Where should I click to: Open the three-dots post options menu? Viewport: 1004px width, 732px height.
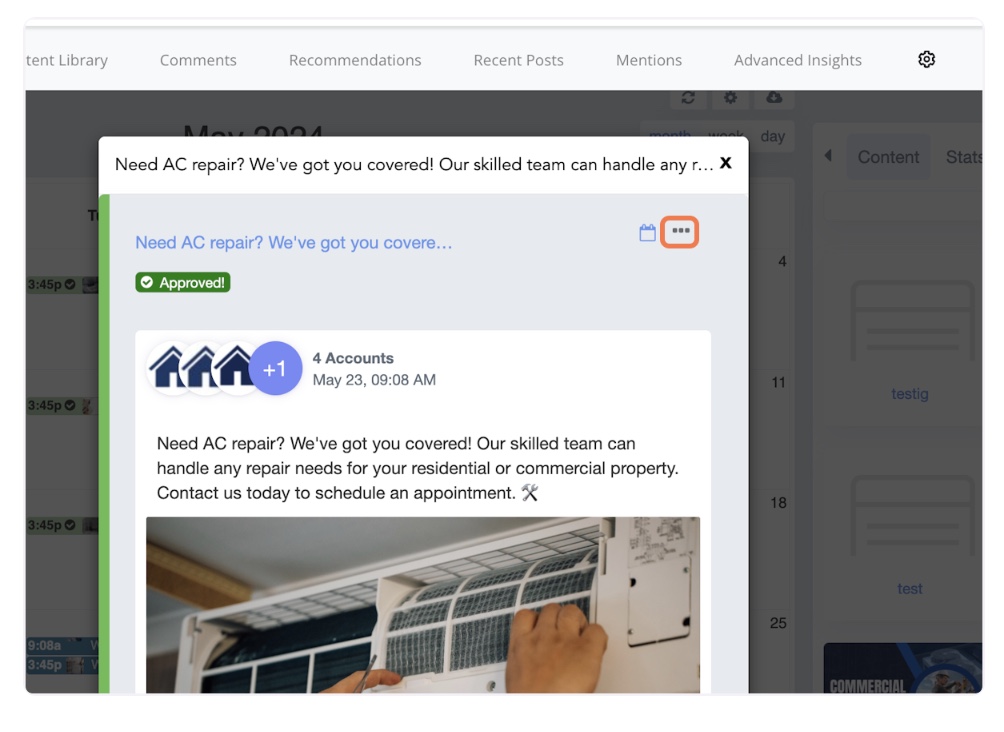(x=680, y=232)
